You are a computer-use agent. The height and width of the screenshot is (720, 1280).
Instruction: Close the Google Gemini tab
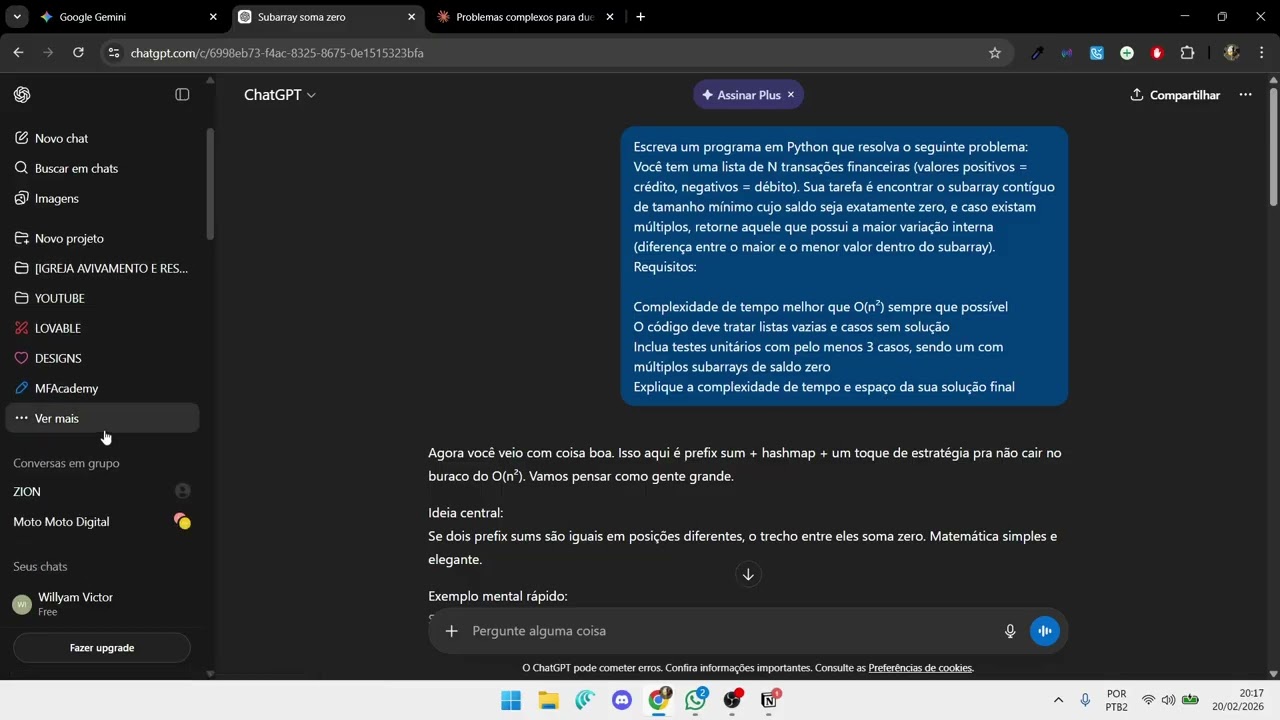pos(213,17)
